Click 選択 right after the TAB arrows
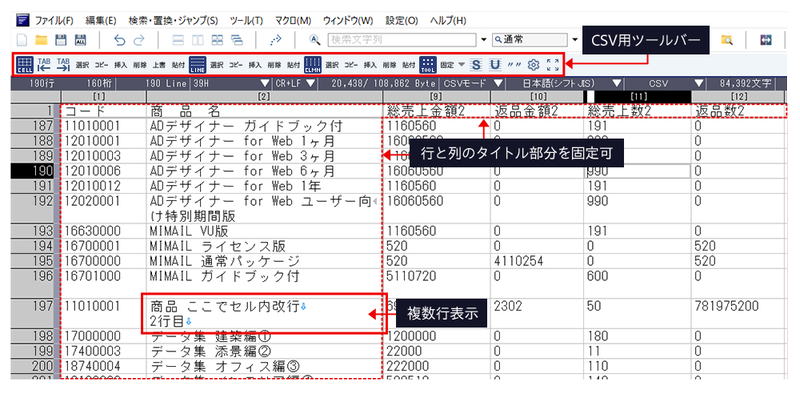This screenshot has height=394, width=800. (82, 65)
